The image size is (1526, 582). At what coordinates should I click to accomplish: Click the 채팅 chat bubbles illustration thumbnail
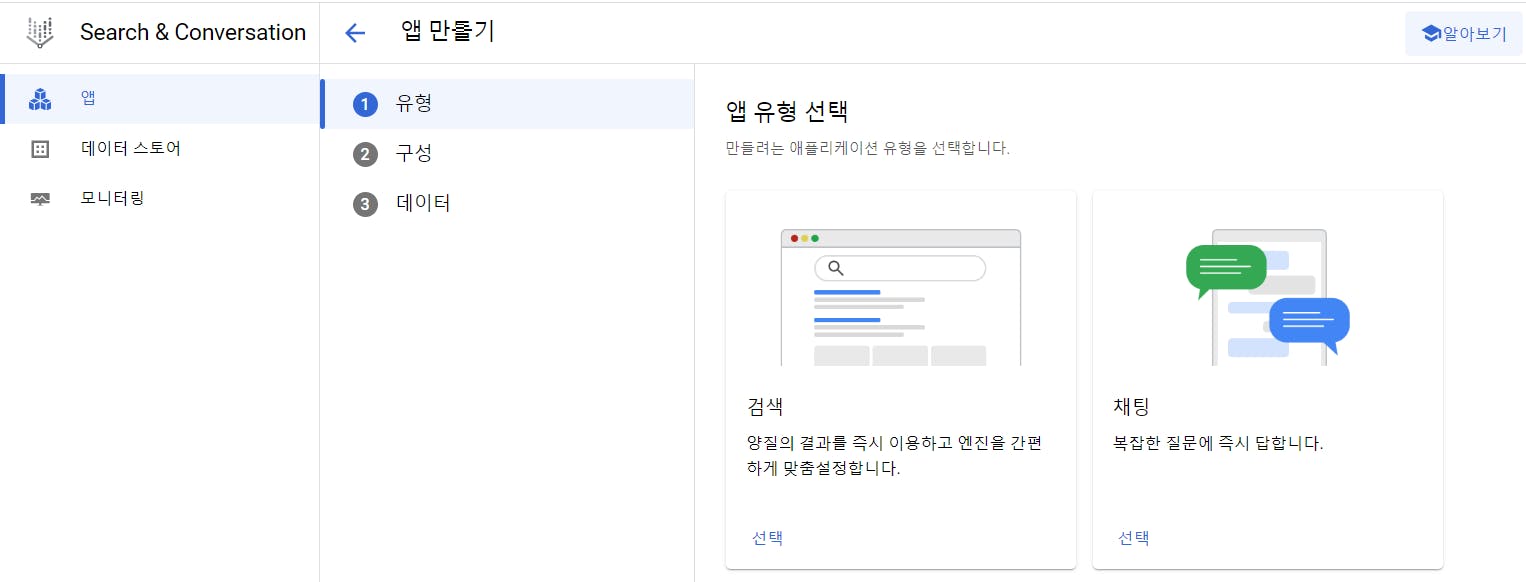click(1268, 297)
